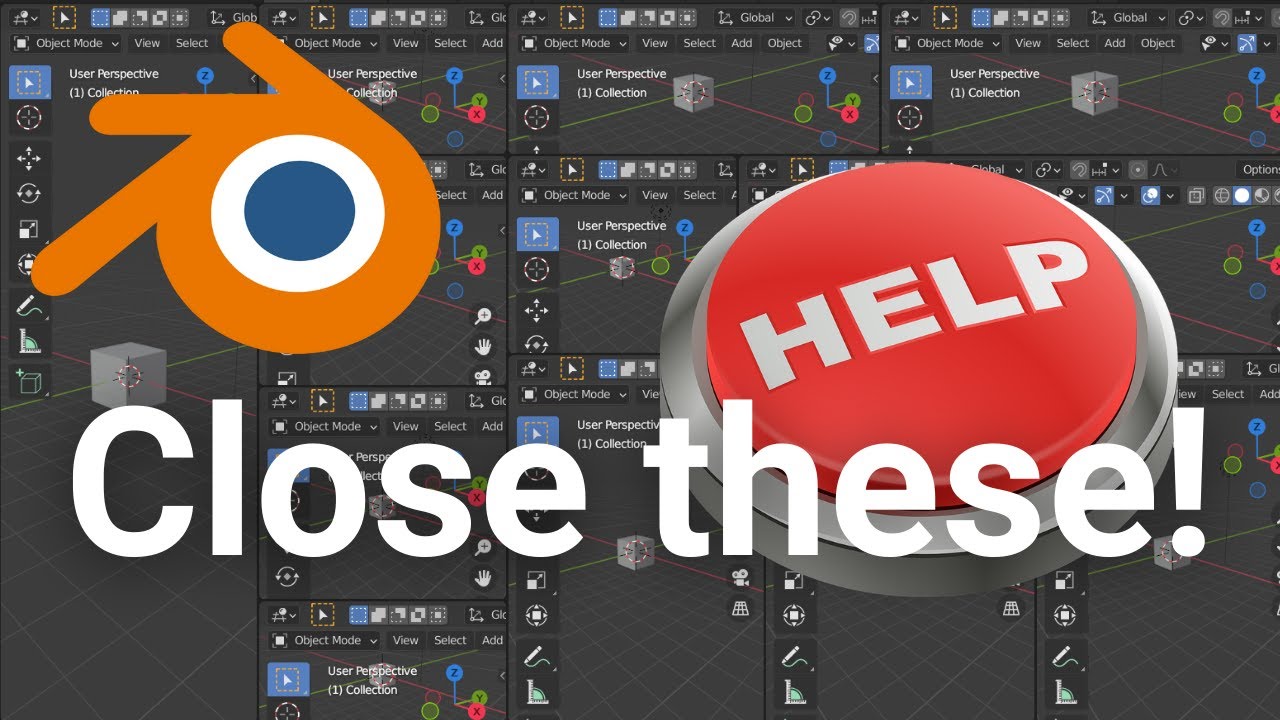Image resolution: width=1280 pixels, height=720 pixels.
Task: Open the Add menu in top-right viewport
Action: tap(1115, 43)
